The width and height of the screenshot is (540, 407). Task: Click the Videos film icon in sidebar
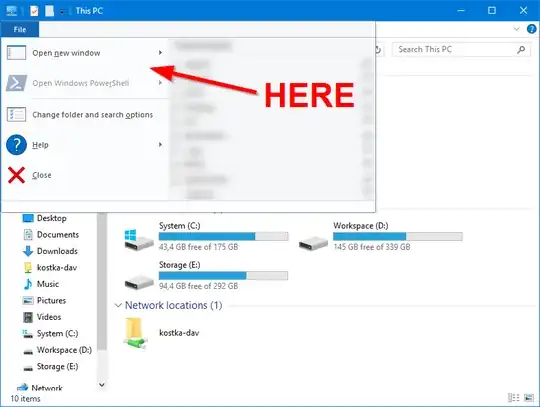point(28,317)
